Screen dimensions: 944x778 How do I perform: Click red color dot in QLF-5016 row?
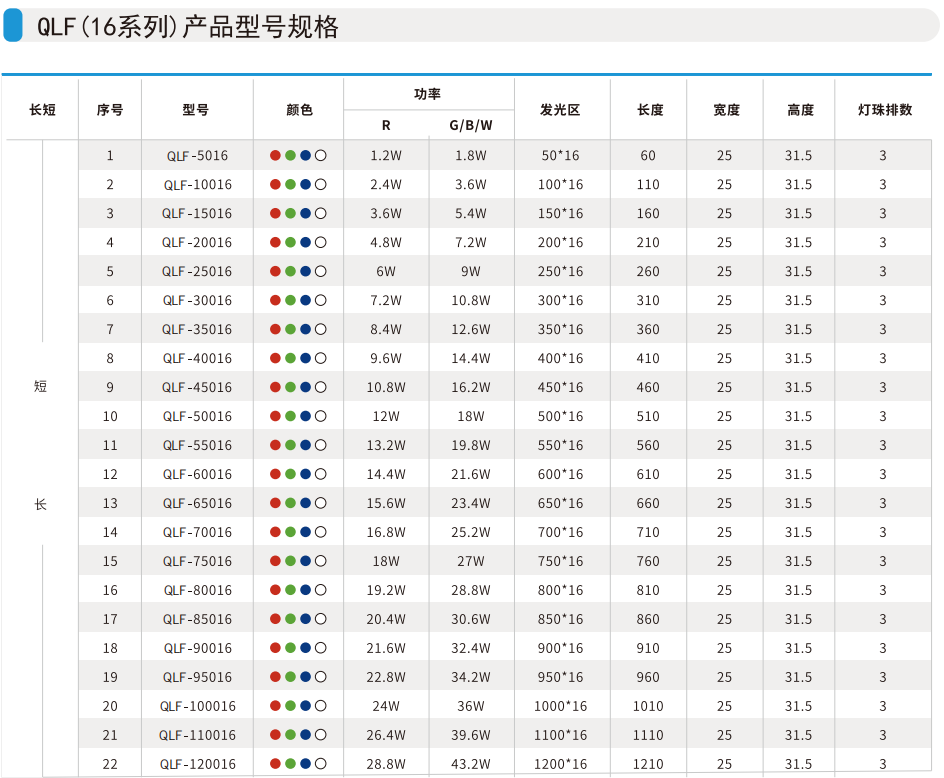275,156
